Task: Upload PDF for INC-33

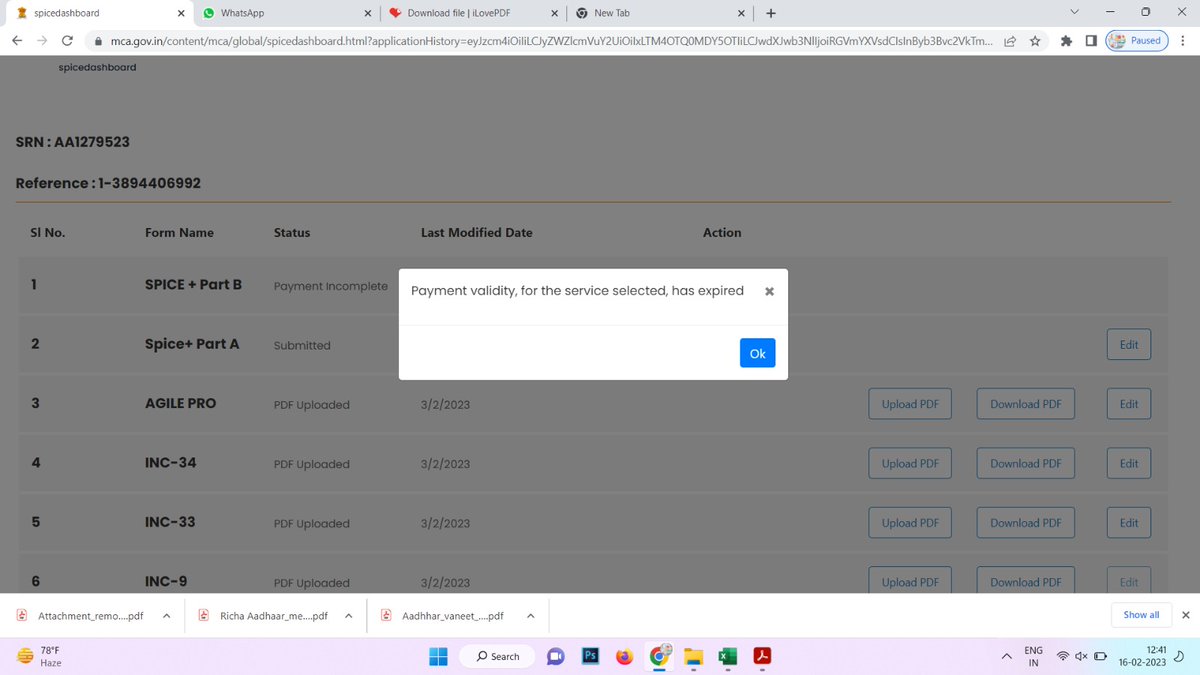Action: pyautogui.click(x=910, y=522)
